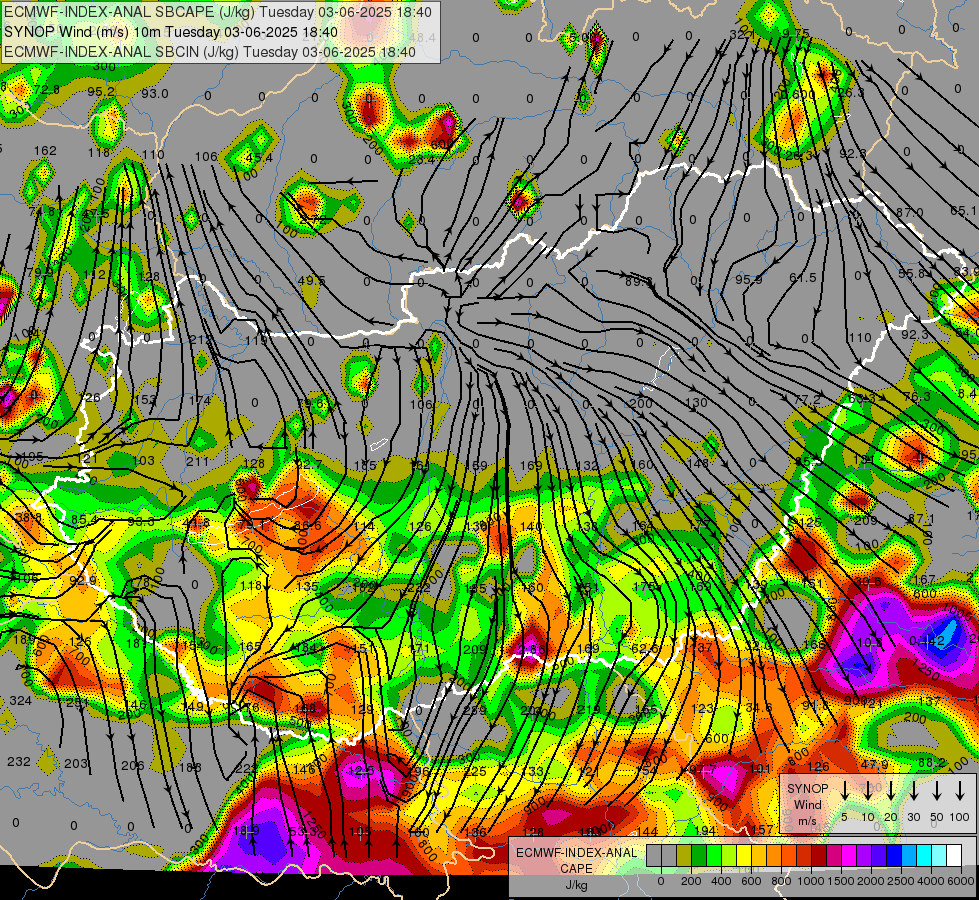This screenshot has width=979, height=900.
Task: Pick the dark red swatch above legend 1000
Action: coord(819,856)
